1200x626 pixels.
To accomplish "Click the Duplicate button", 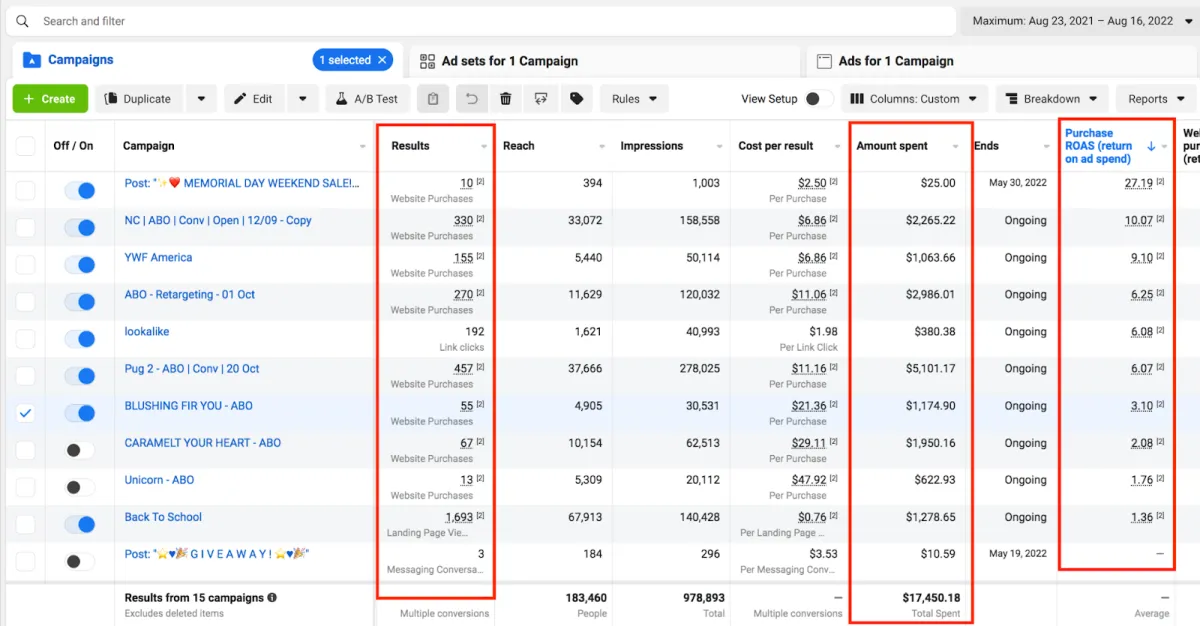I will pyautogui.click(x=138, y=99).
